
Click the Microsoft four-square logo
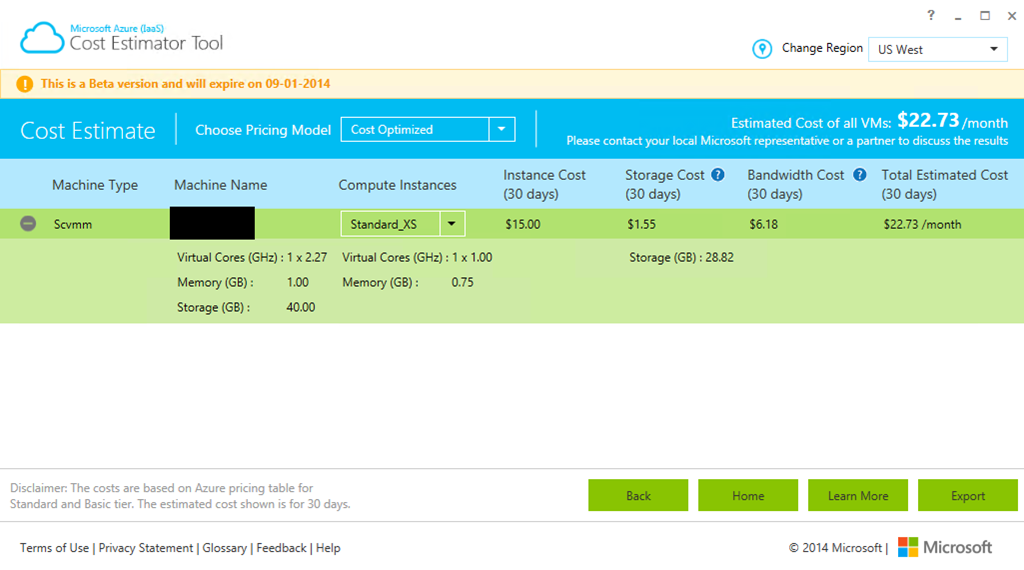pos(908,547)
